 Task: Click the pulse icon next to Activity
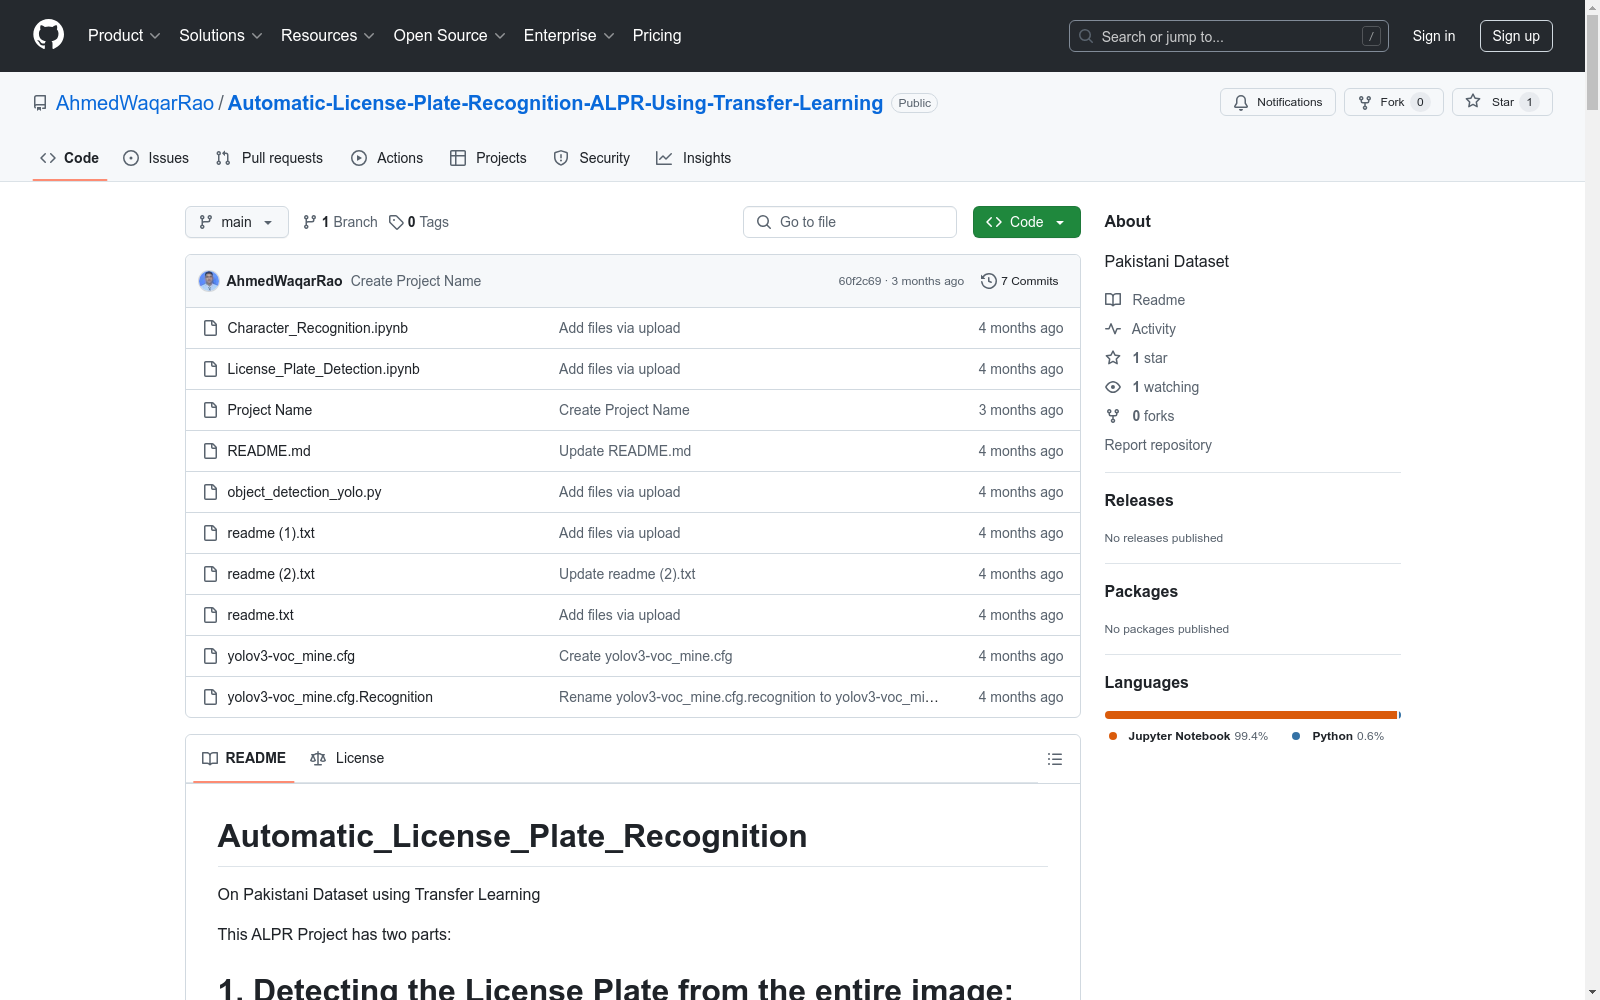coord(1113,329)
